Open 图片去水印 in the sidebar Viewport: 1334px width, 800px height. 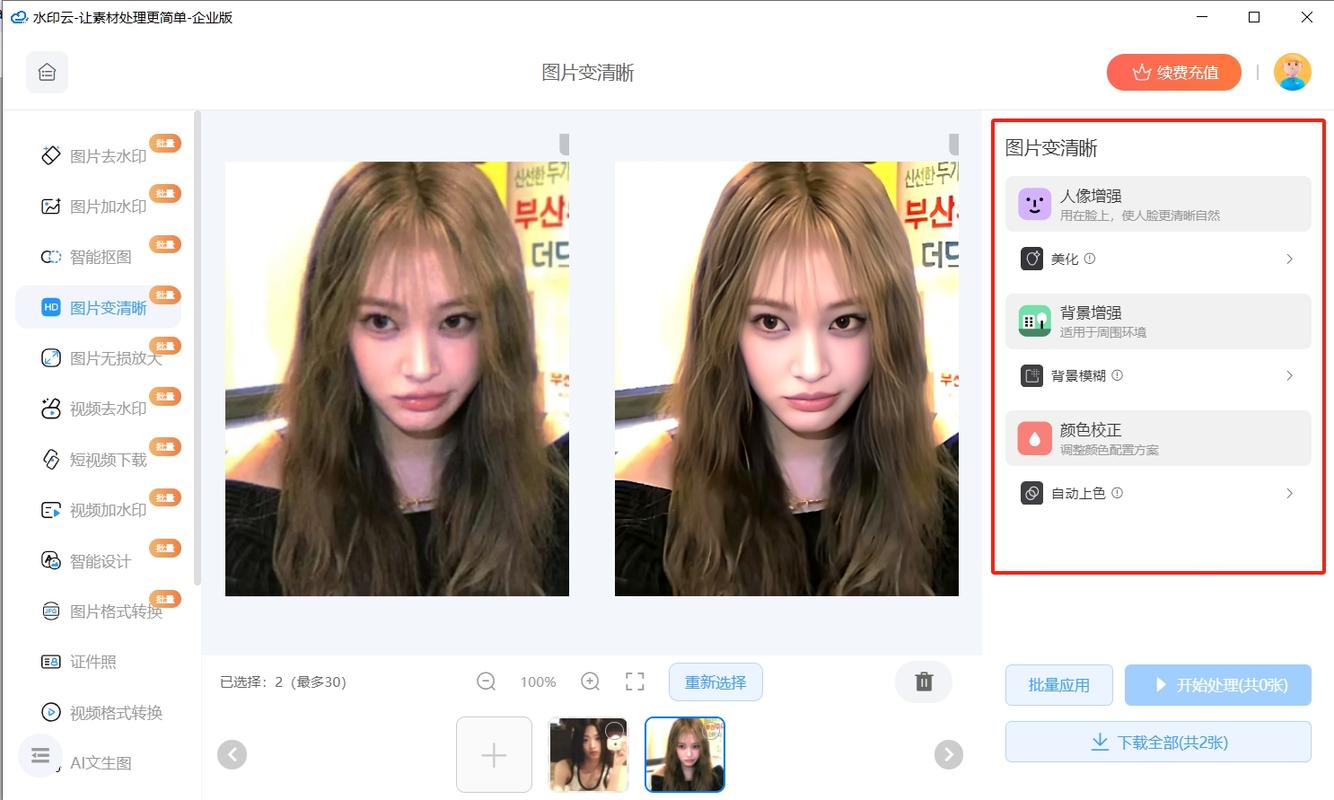(107, 156)
